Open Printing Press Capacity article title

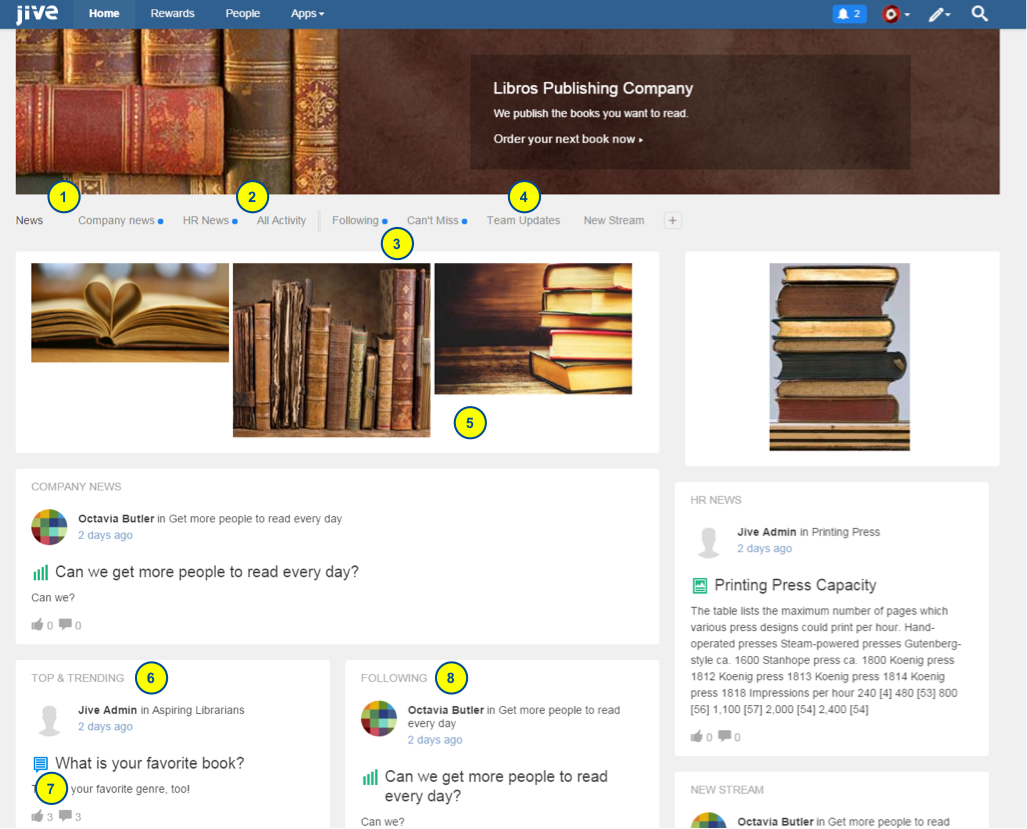[x=795, y=585]
